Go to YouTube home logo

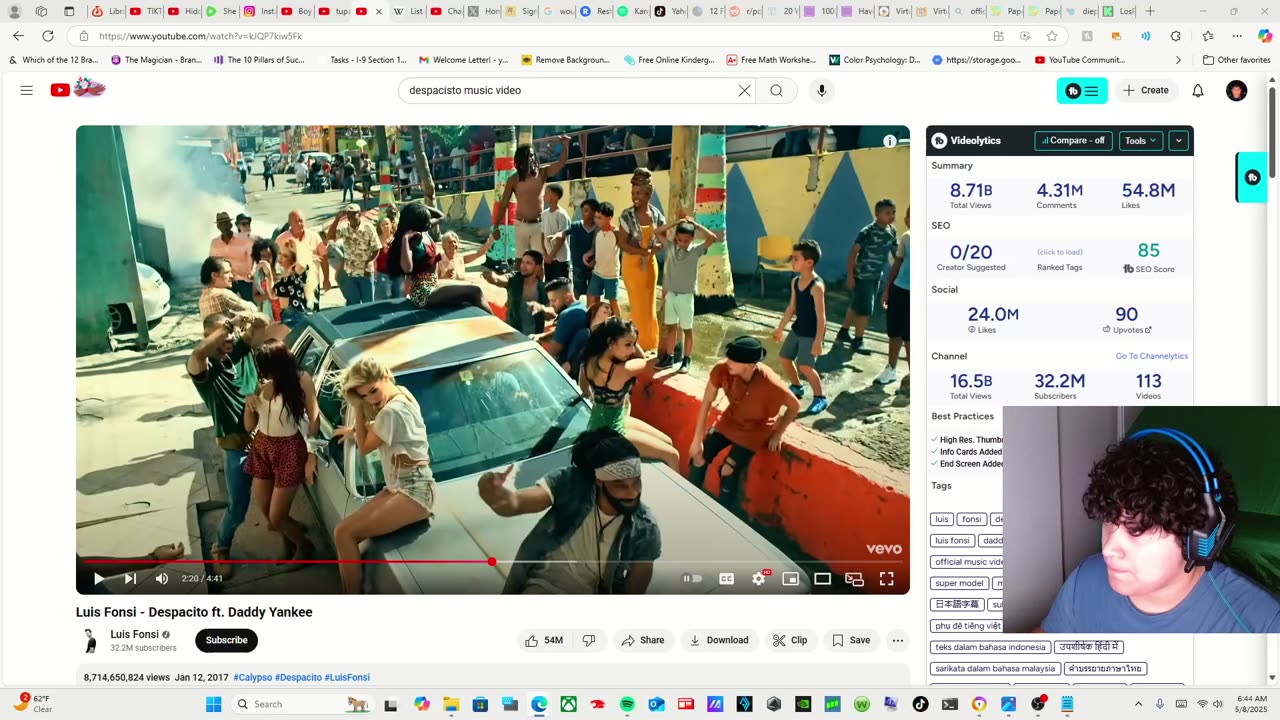pyautogui.click(x=78, y=89)
